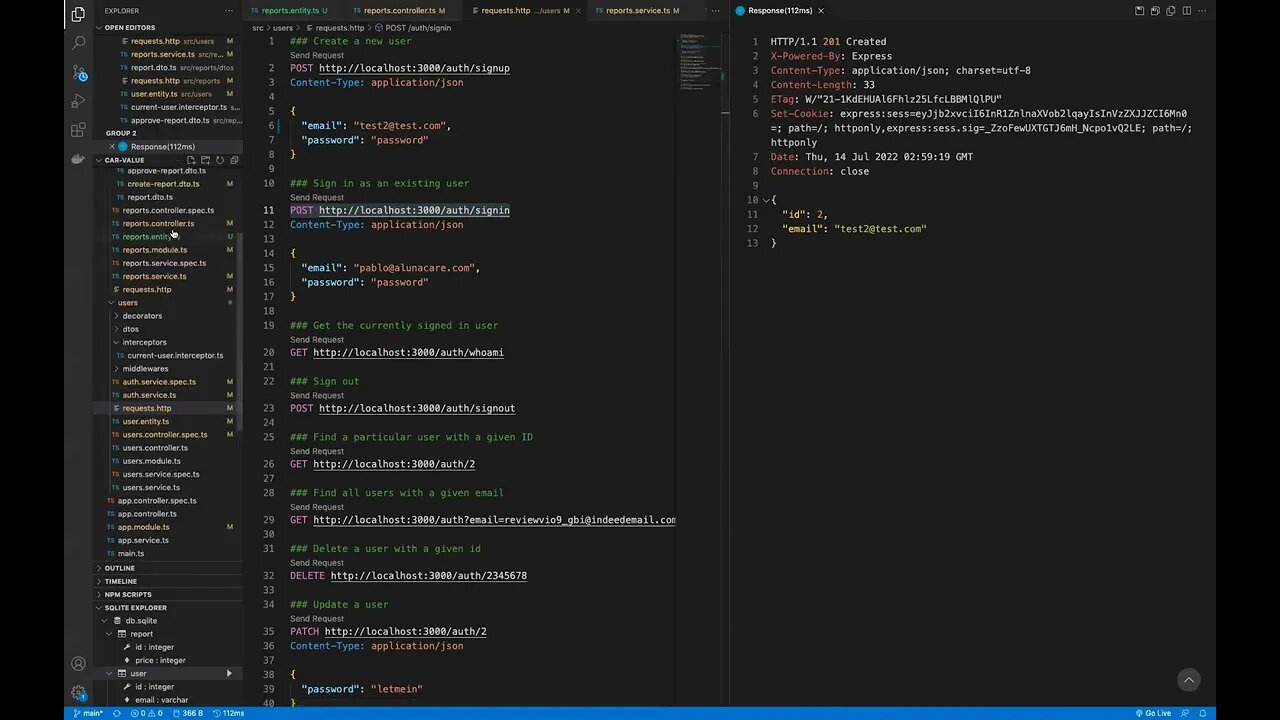
Task: Expand the middlewares folder
Action: 145,368
